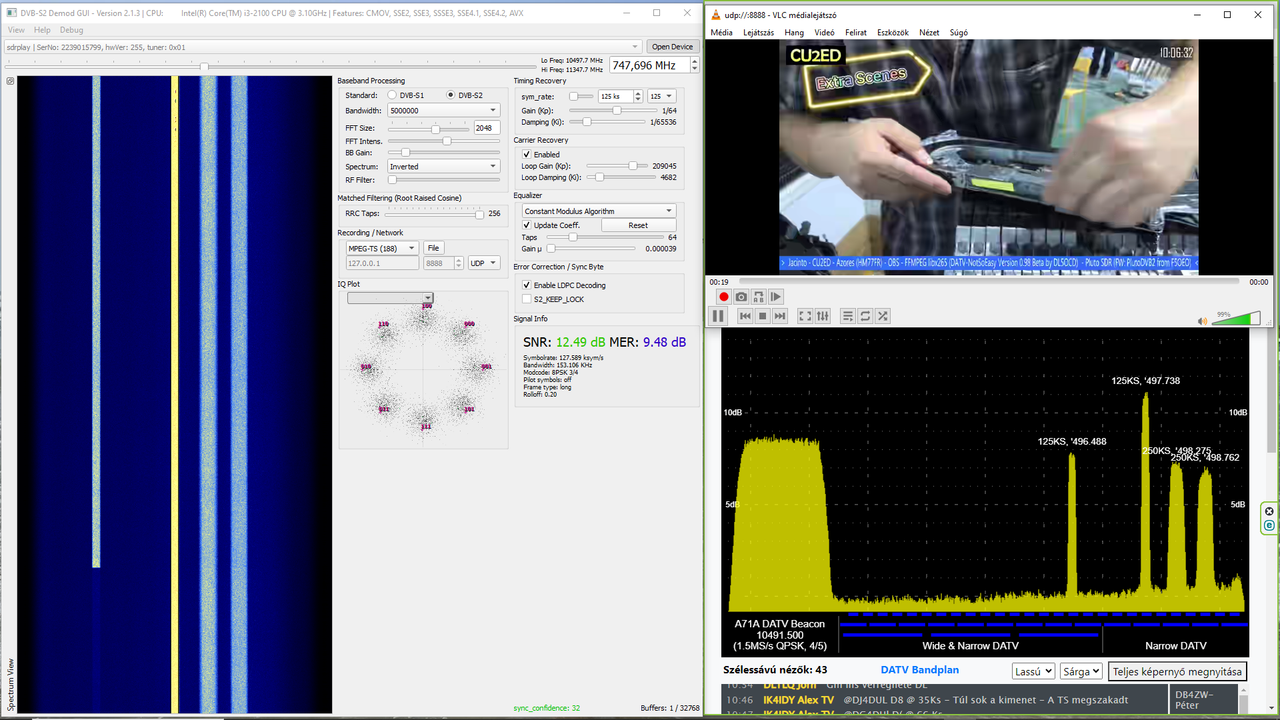Open Média menu in VLC
1280x720 pixels.
[x=721, y=33]
